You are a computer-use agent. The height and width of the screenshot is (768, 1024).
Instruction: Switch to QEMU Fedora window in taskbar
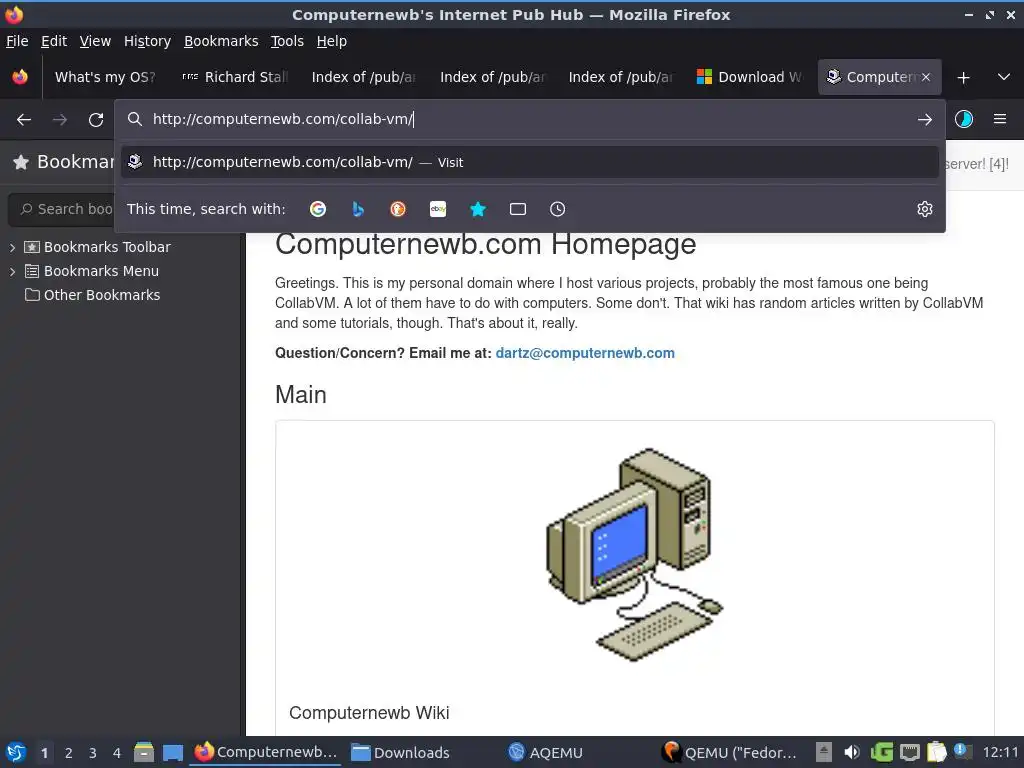[x=731, y=752]
